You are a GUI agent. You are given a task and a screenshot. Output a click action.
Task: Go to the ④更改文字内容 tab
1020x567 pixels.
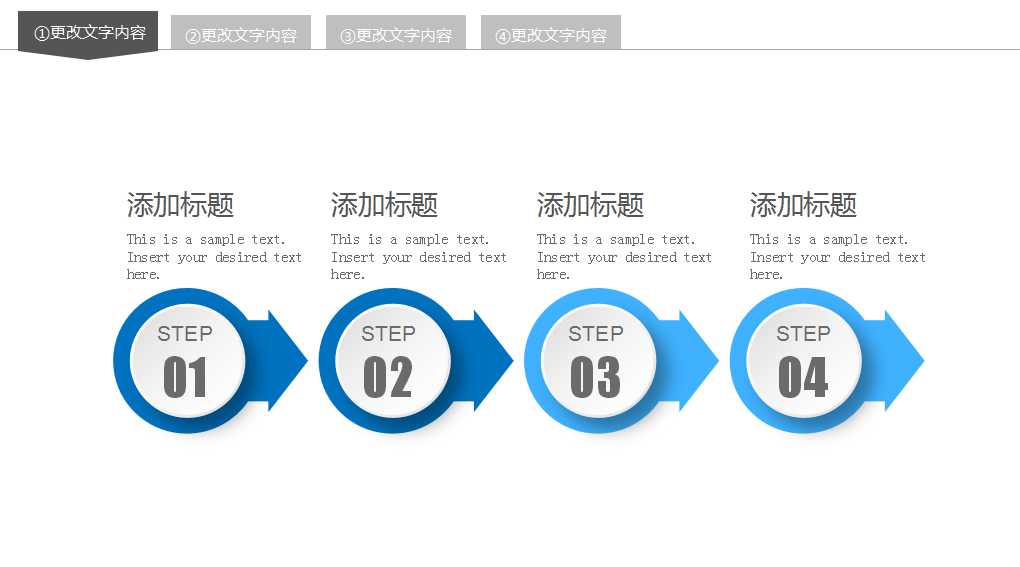(551, 35)
